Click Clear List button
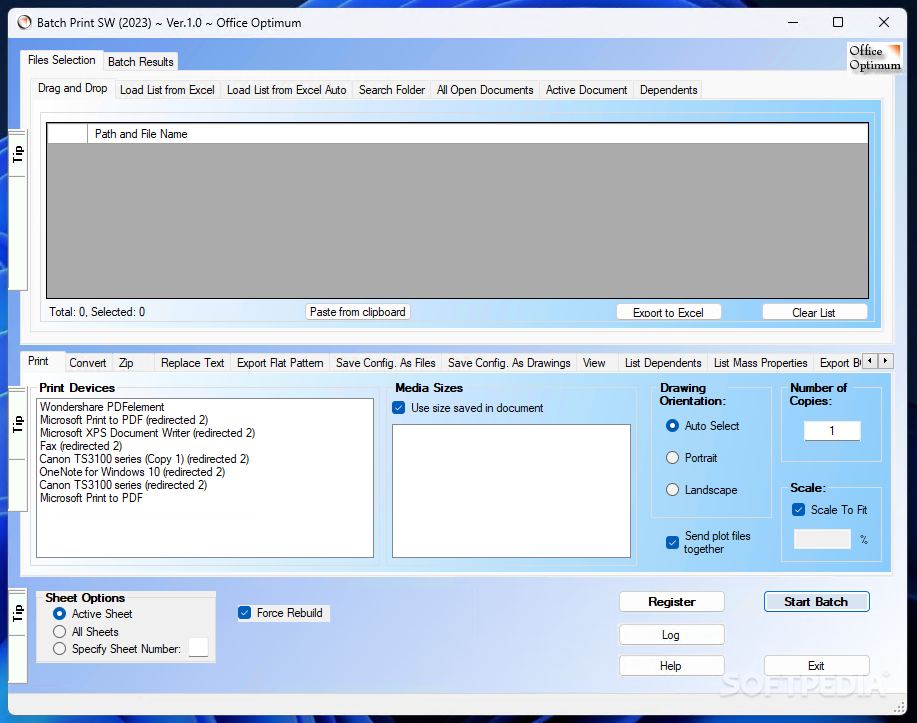Image resolution: width=917 pixels, height=723 pixels. [x=814, y=312]
